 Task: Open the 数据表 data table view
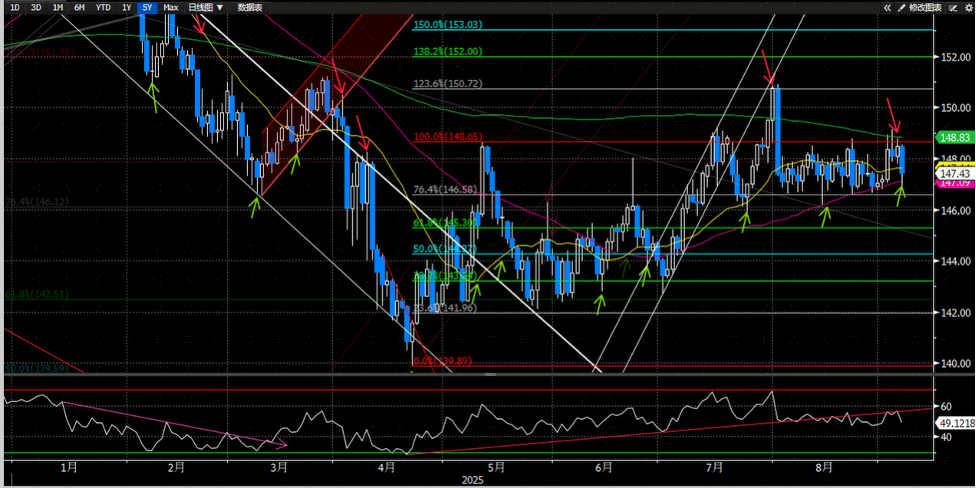click(x=250, y=7)
